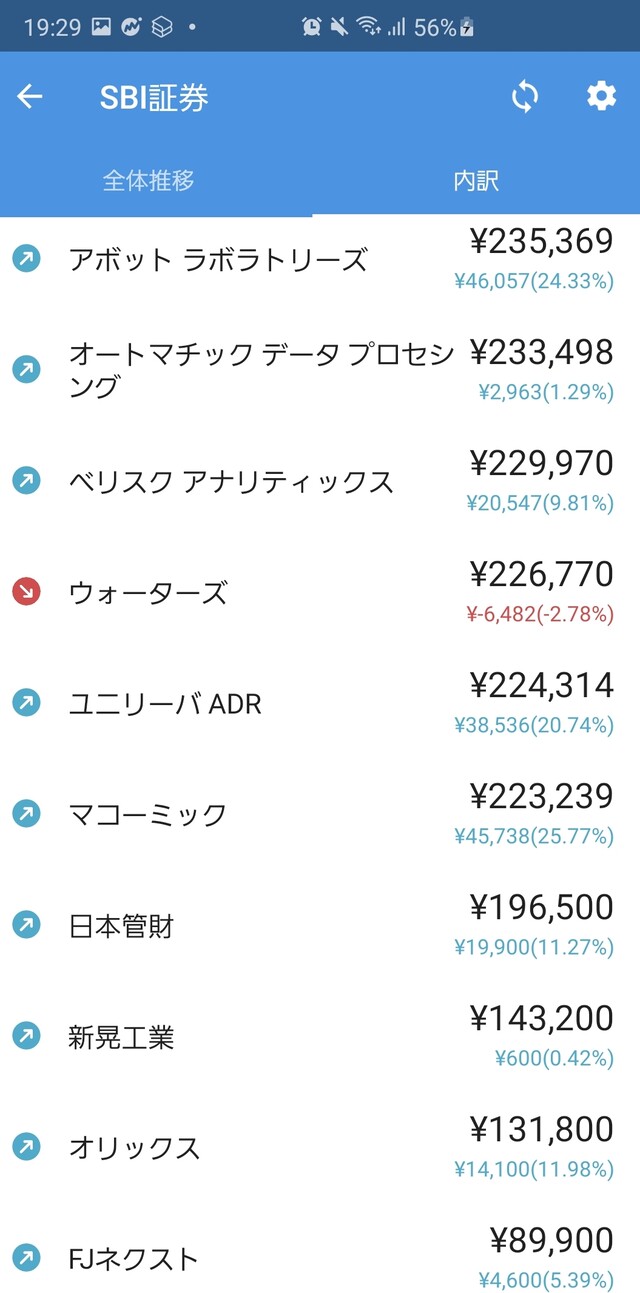The width and height of the screenshot is (640, 1293).
Task: Open settings via gear icon
Action: 601,97
